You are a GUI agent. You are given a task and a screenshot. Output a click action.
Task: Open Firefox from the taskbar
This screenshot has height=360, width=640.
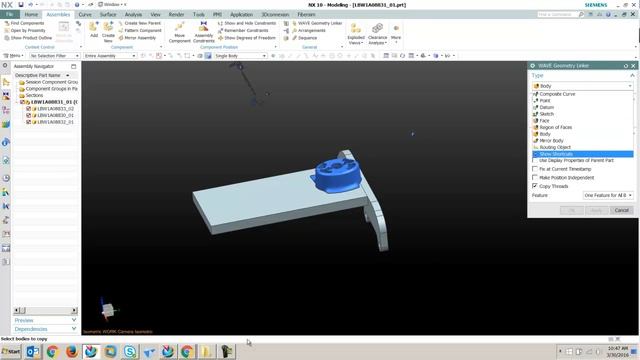coord(72,351)
